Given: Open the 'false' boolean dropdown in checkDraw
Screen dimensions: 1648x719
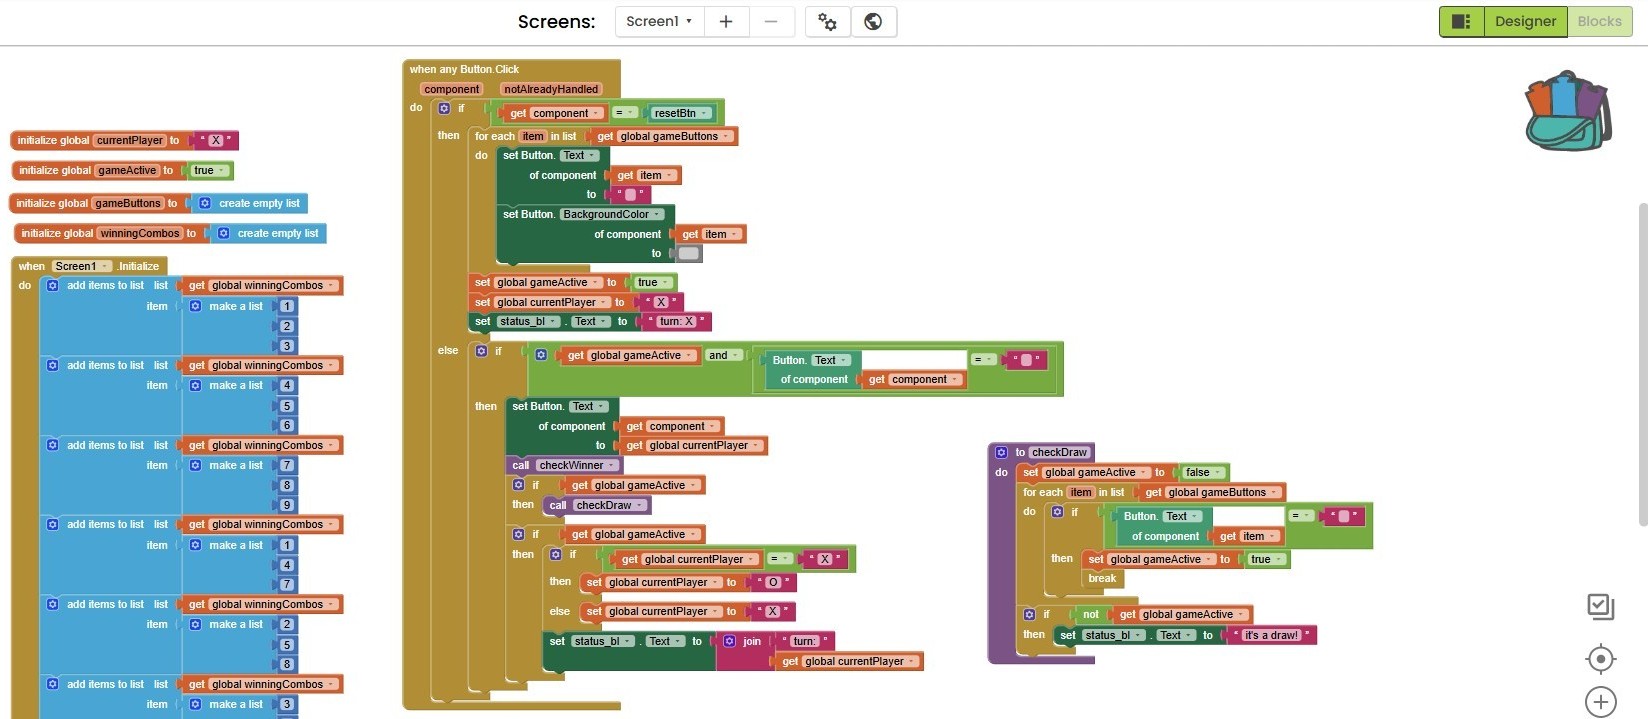Looking at the screenshot, I should pos(1218,473).
